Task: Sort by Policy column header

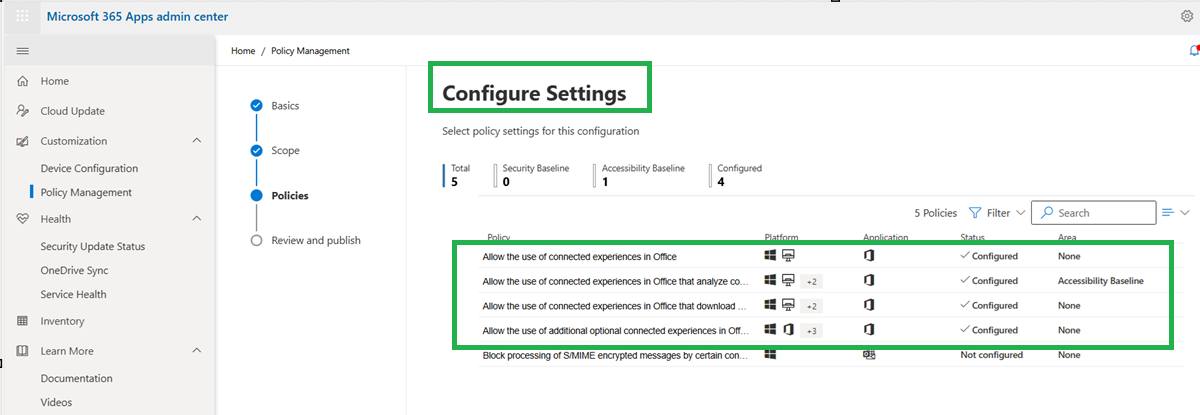Action: (499, 238)
